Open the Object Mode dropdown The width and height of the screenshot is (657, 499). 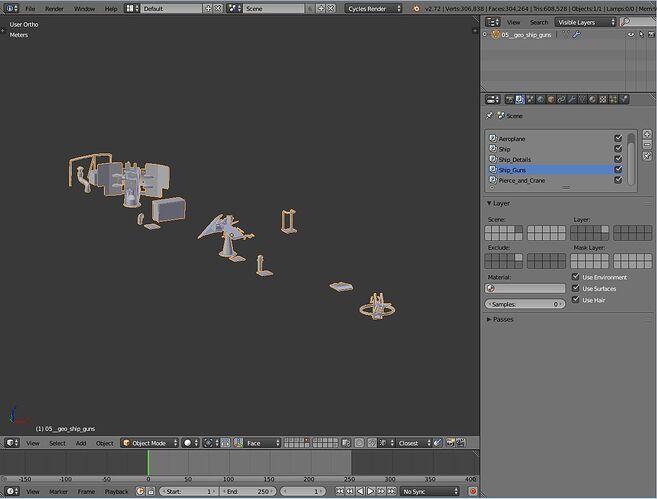point(150,443)
